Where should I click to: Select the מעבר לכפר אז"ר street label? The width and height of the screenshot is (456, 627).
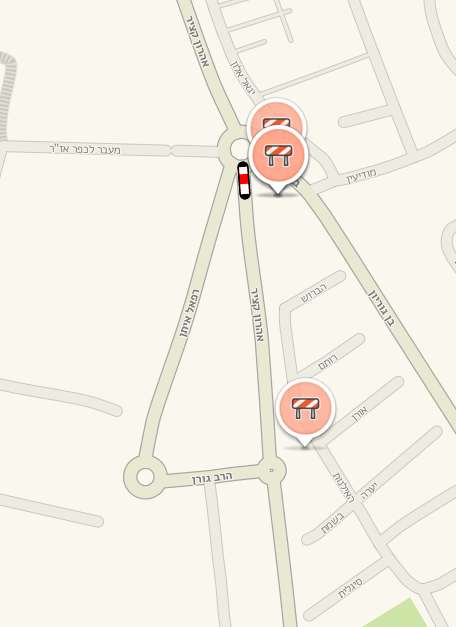tap(85, 149)
